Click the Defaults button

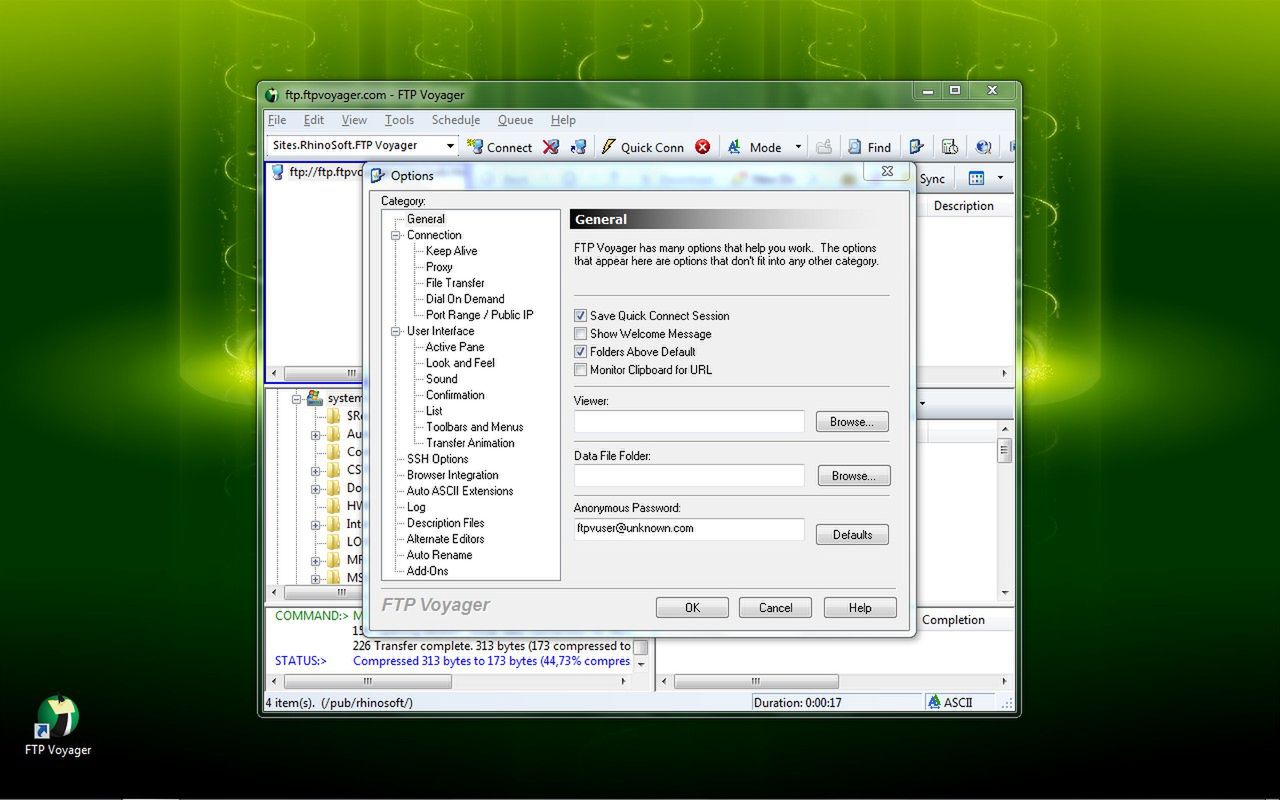(852, 535)
